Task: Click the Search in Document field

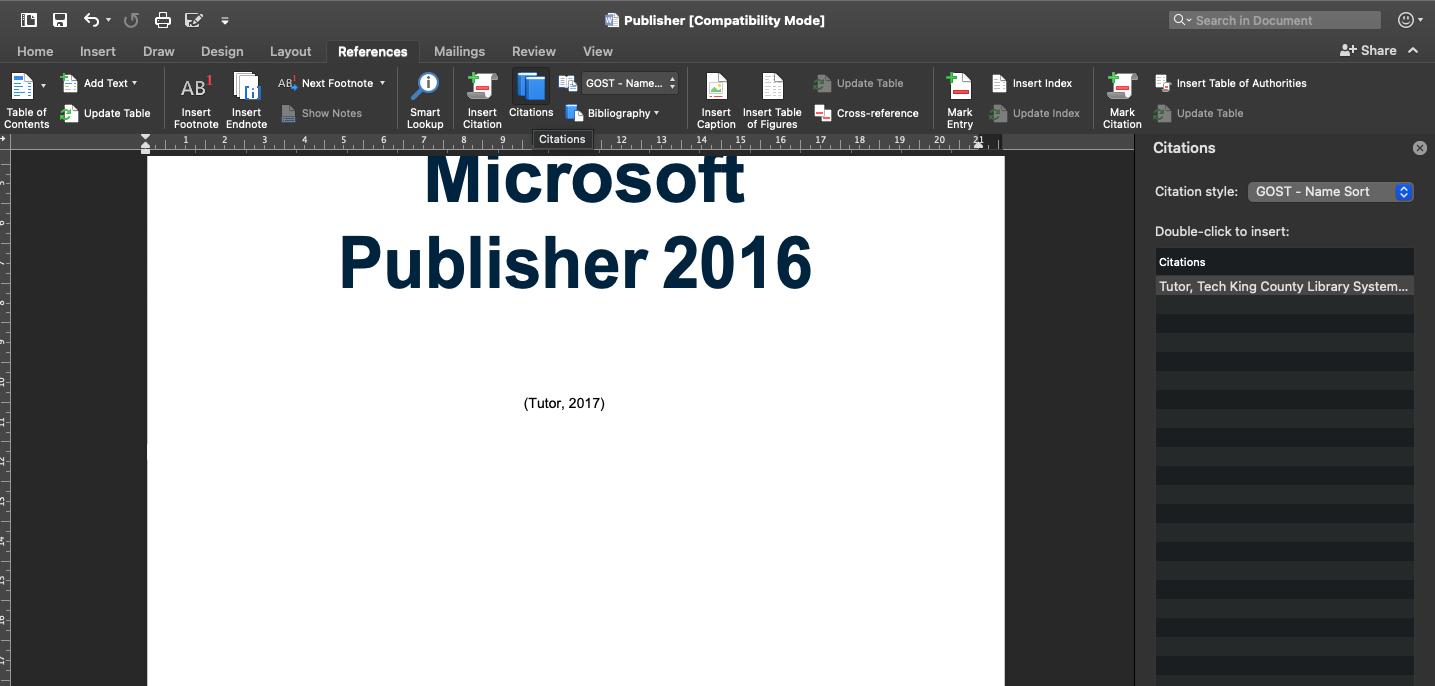Action: (x=1275, y=20)
